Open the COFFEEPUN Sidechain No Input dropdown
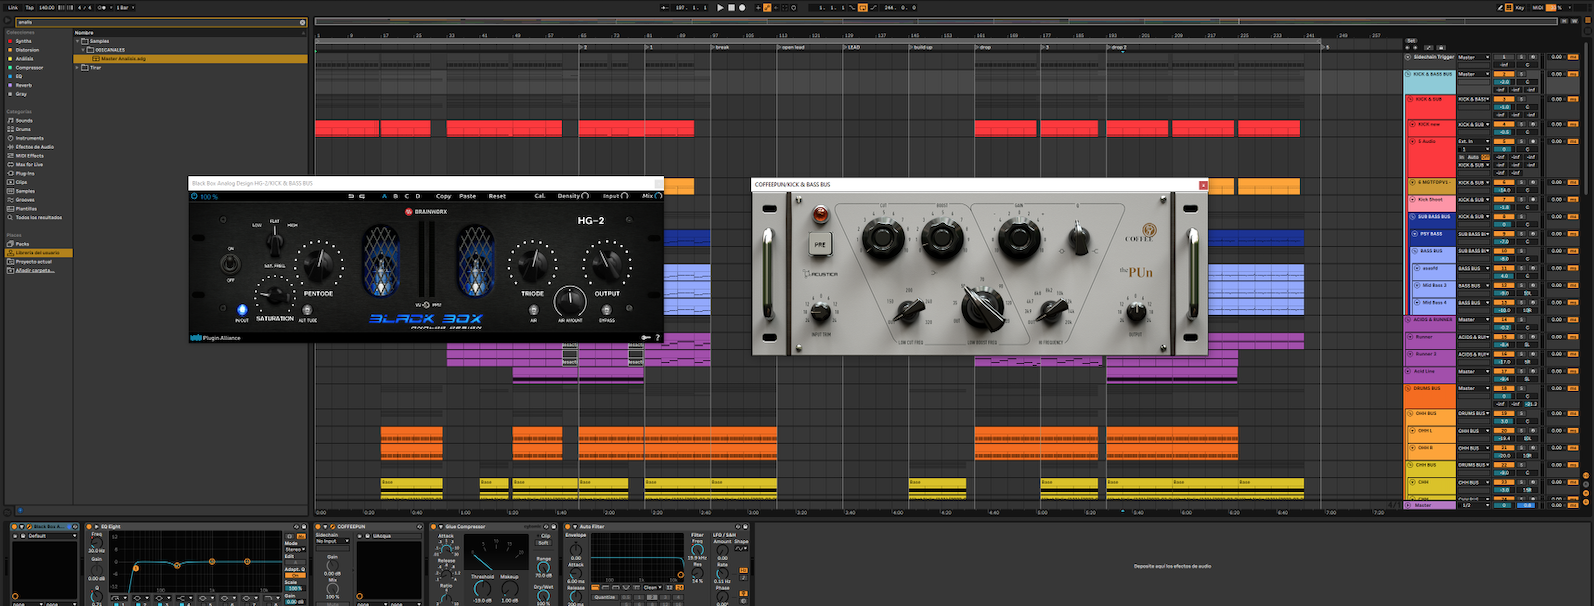1594x606 pixels. click(x=333, y=541)
